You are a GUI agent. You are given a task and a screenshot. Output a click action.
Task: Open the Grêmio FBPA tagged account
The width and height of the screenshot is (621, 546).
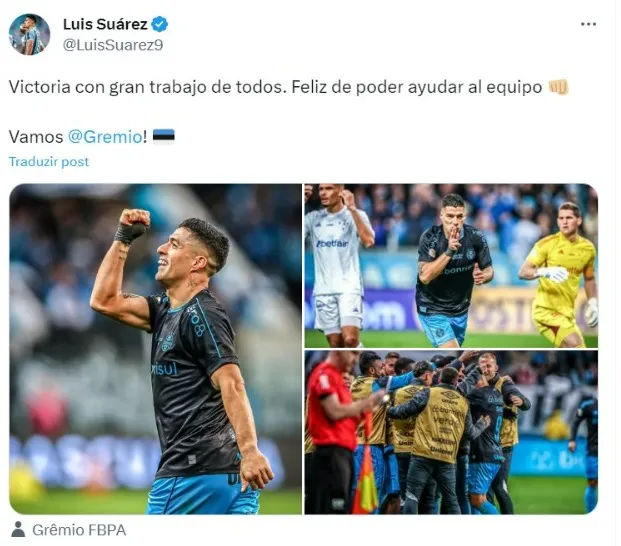[x=79, y=530]
